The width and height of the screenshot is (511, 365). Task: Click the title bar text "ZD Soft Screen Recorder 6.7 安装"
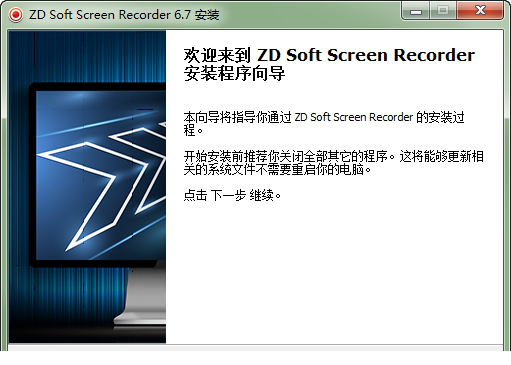point(124,15)
